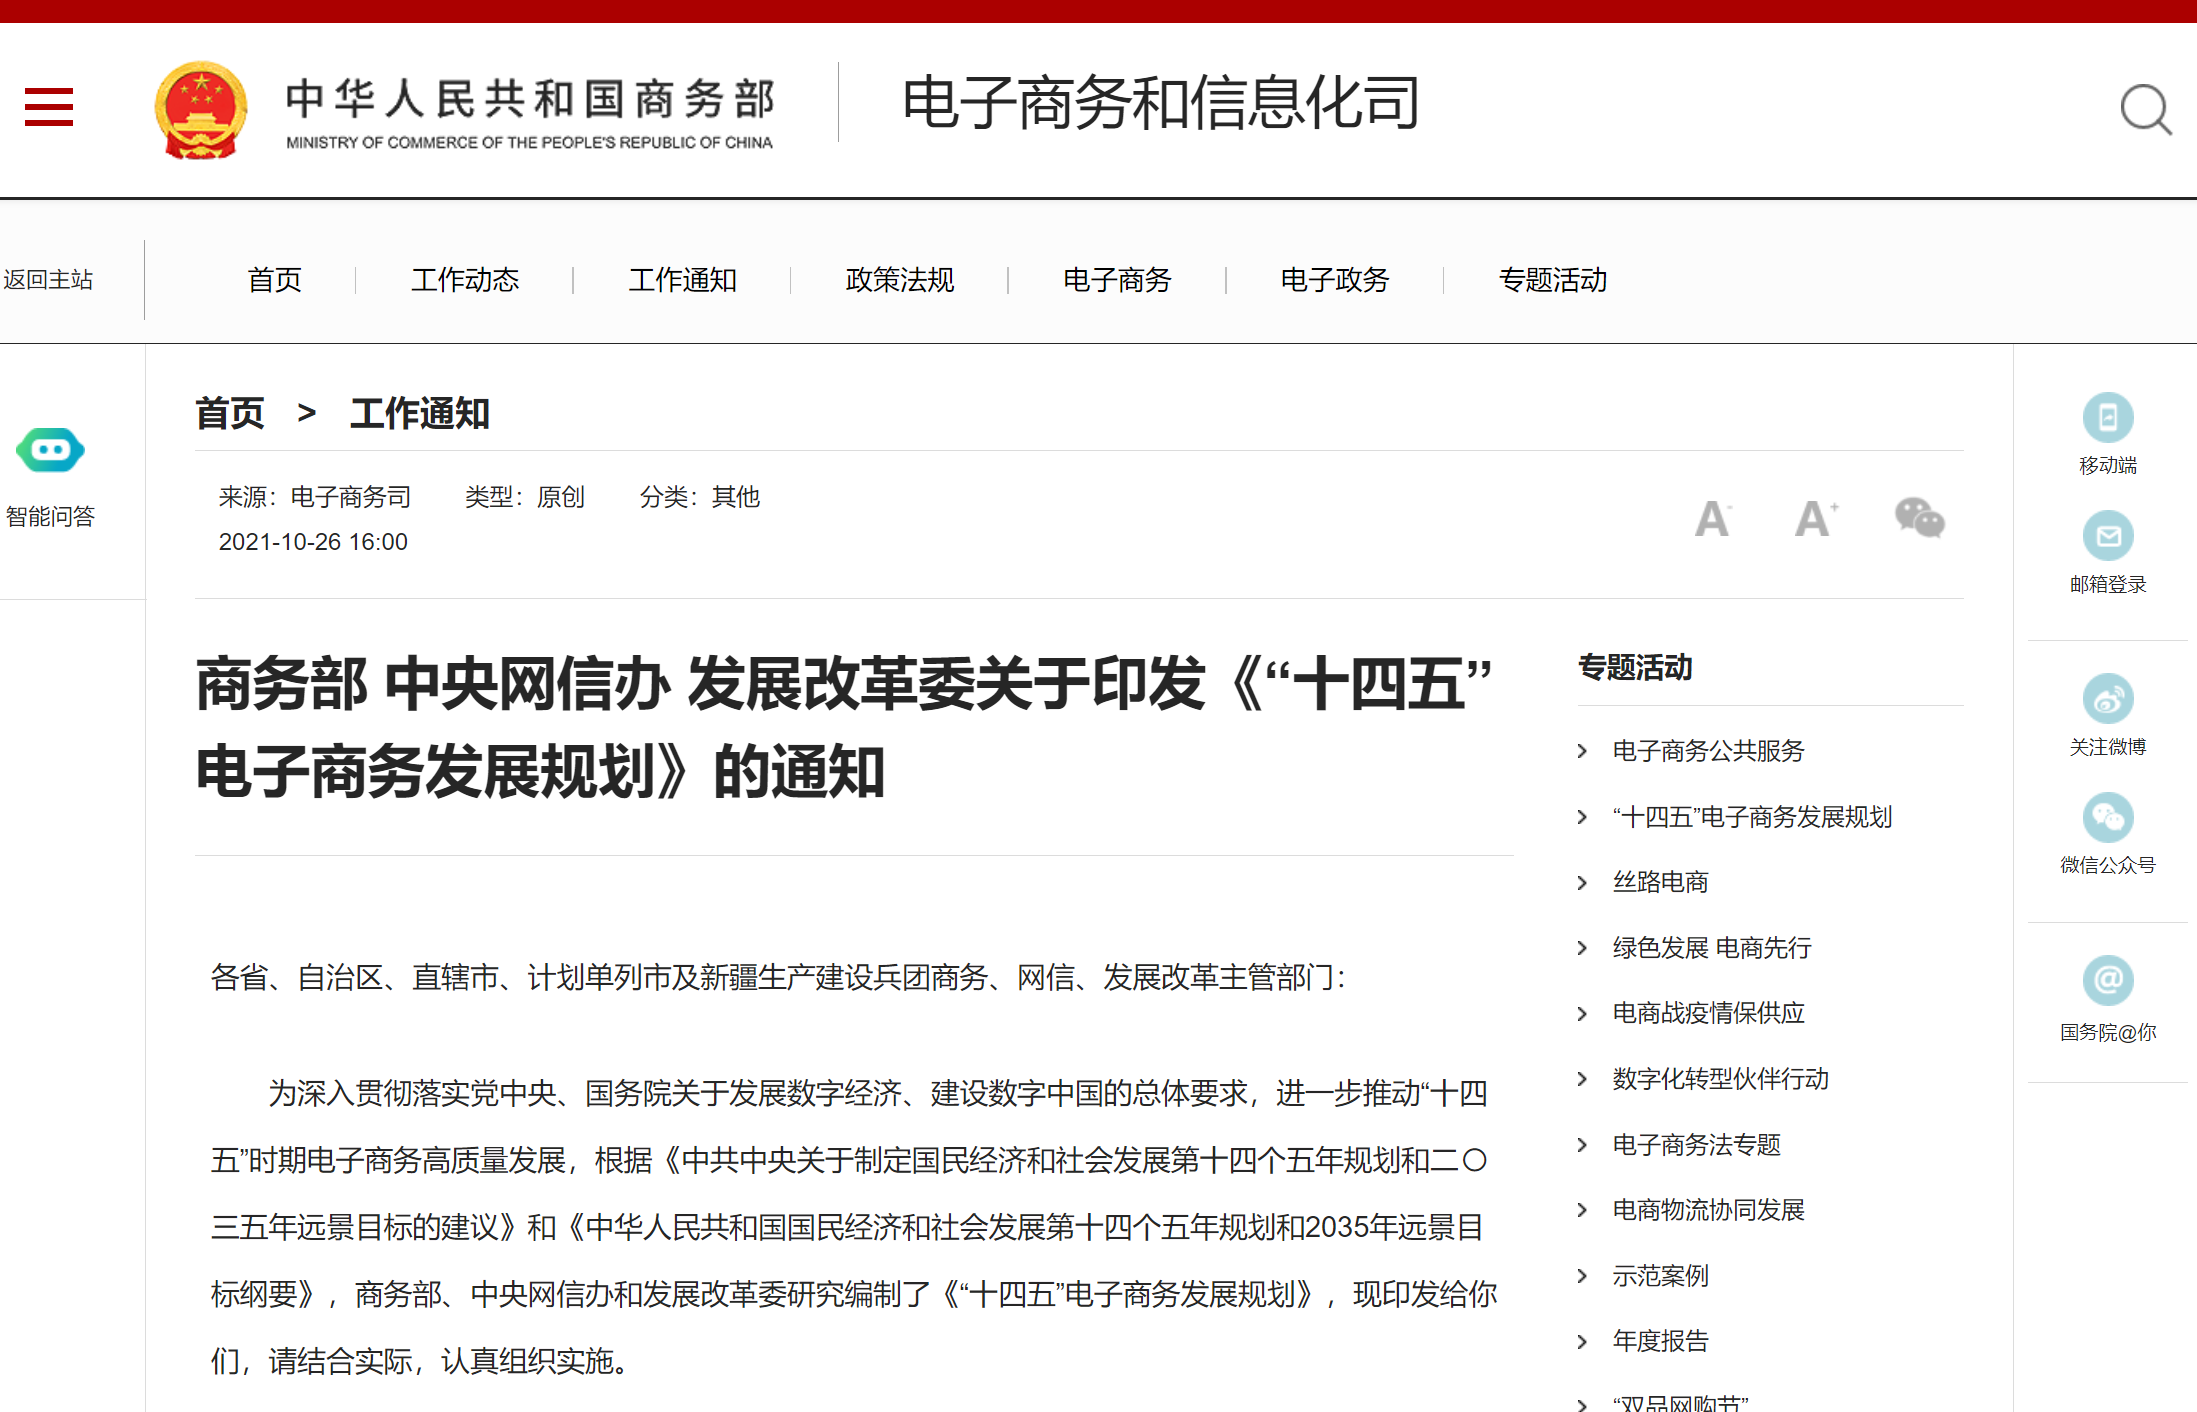Follow on Weibo via 关注微博 icon
Image resolution: width=2197 pixels, height=1412 pixels.
(x=2107, y=699)
